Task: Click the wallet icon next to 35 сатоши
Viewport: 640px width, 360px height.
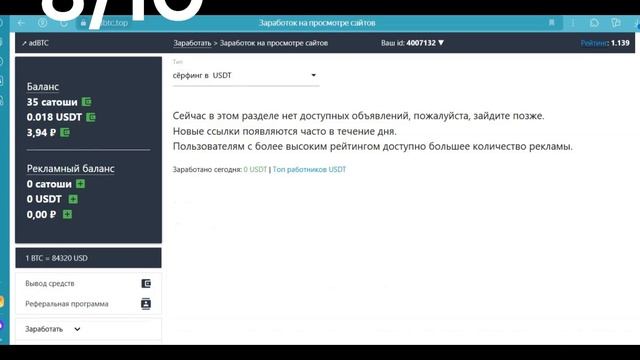Action: point(87,102)
